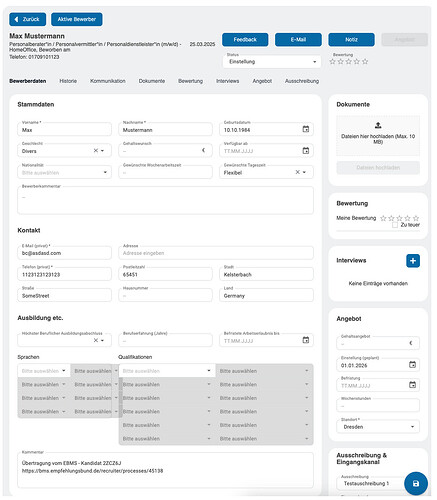Open the Verfügbar ab calendar icon
437x500 pixels.
[x=305, y=151]
